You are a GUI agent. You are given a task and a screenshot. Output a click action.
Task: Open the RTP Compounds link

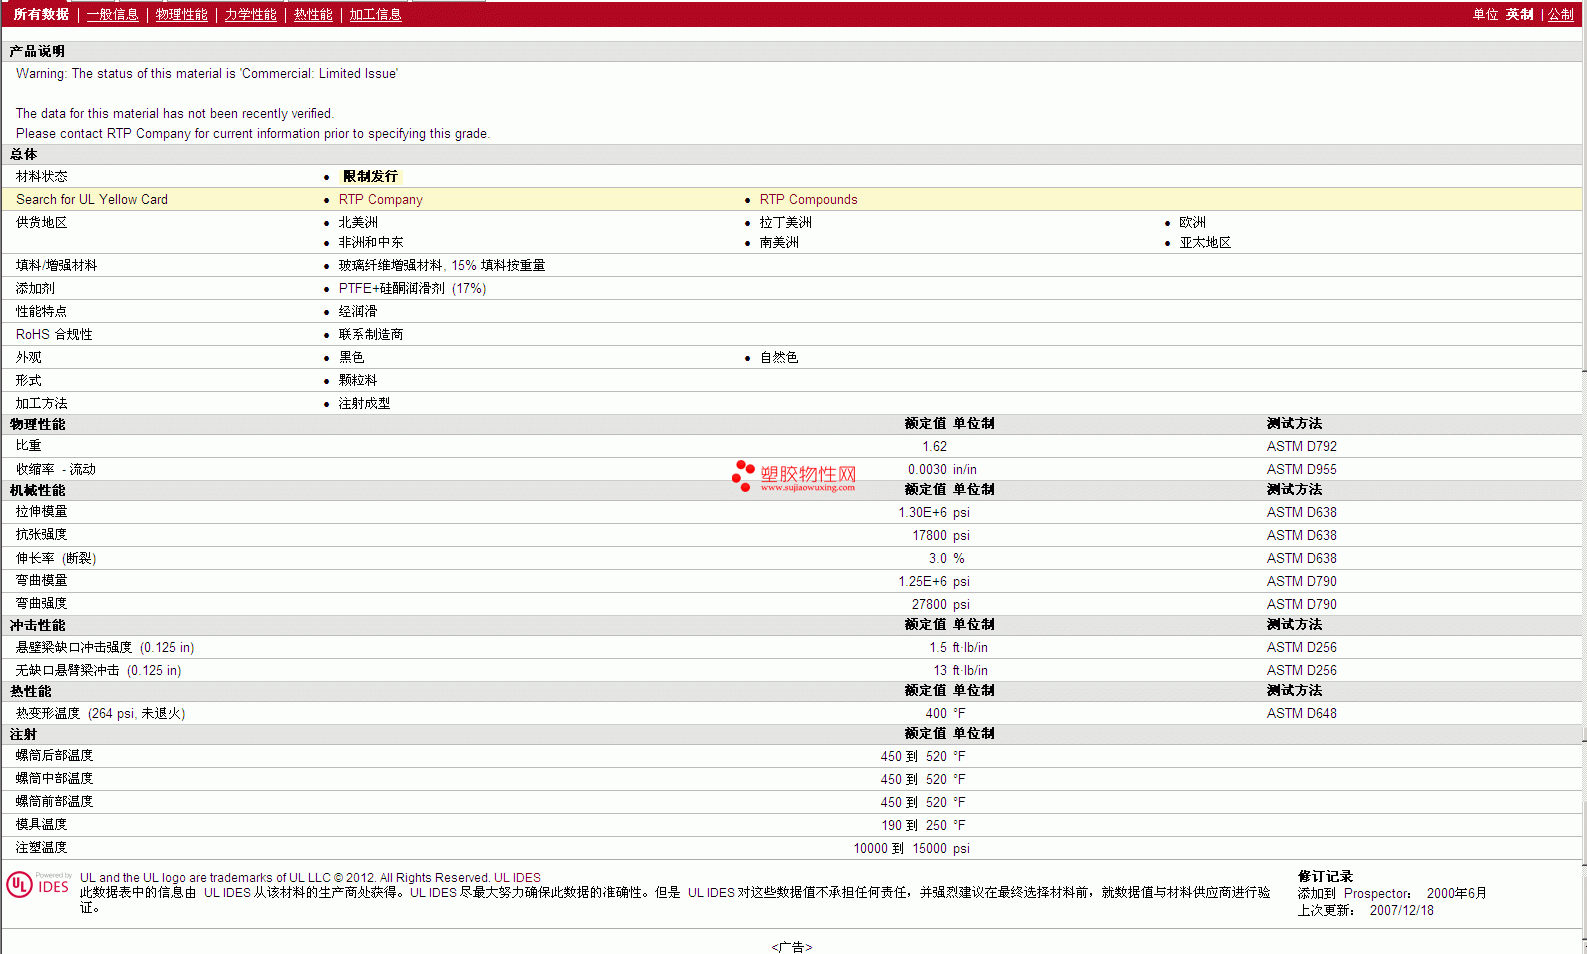coord(808,199)
